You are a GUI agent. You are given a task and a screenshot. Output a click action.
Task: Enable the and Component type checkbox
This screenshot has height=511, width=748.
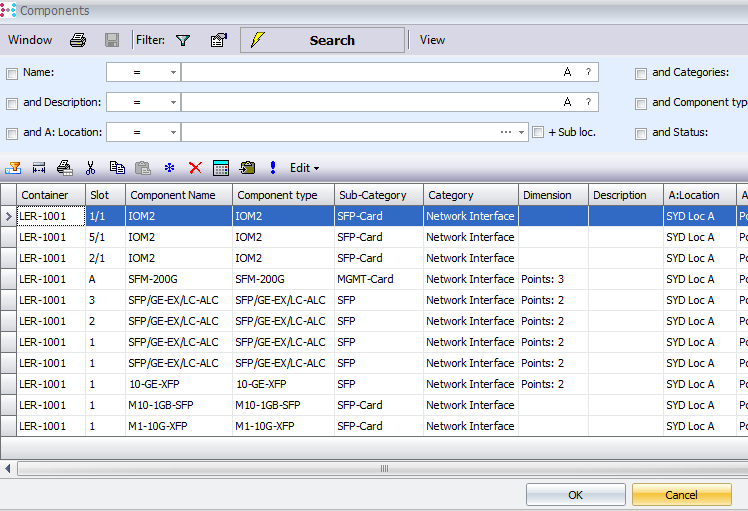641,104
